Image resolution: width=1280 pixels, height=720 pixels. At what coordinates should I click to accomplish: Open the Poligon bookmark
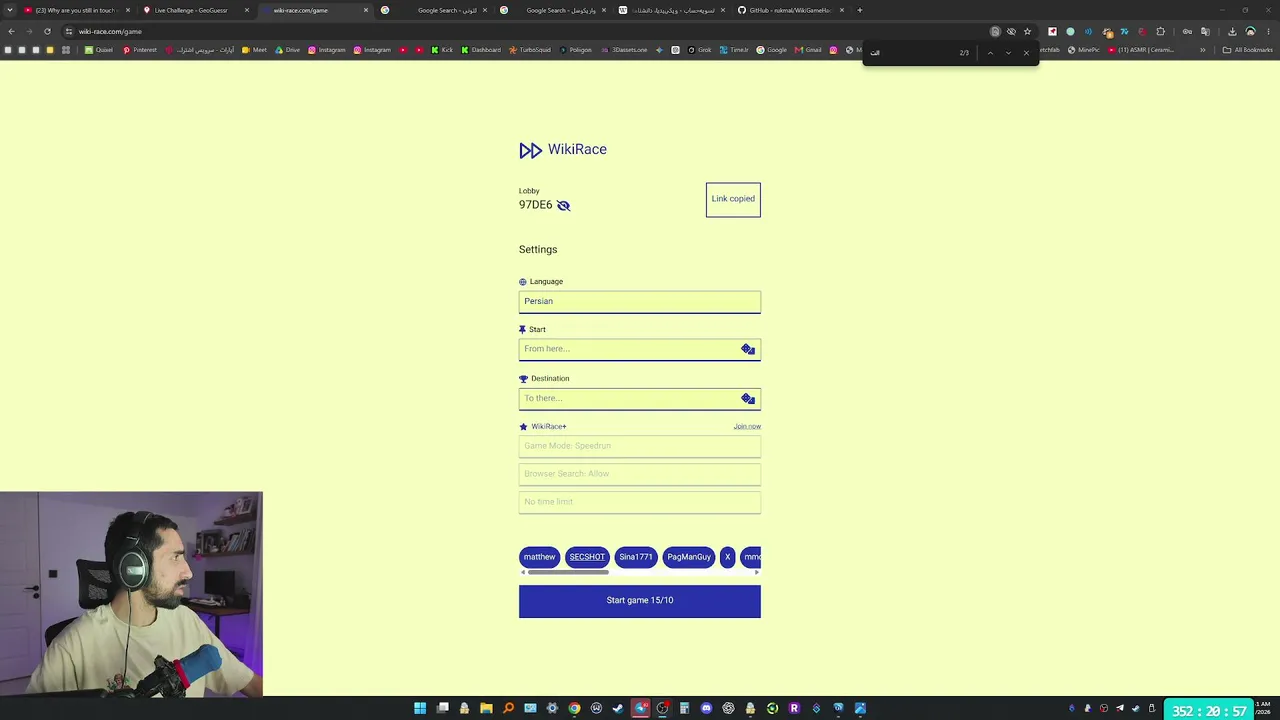point(576,50)
